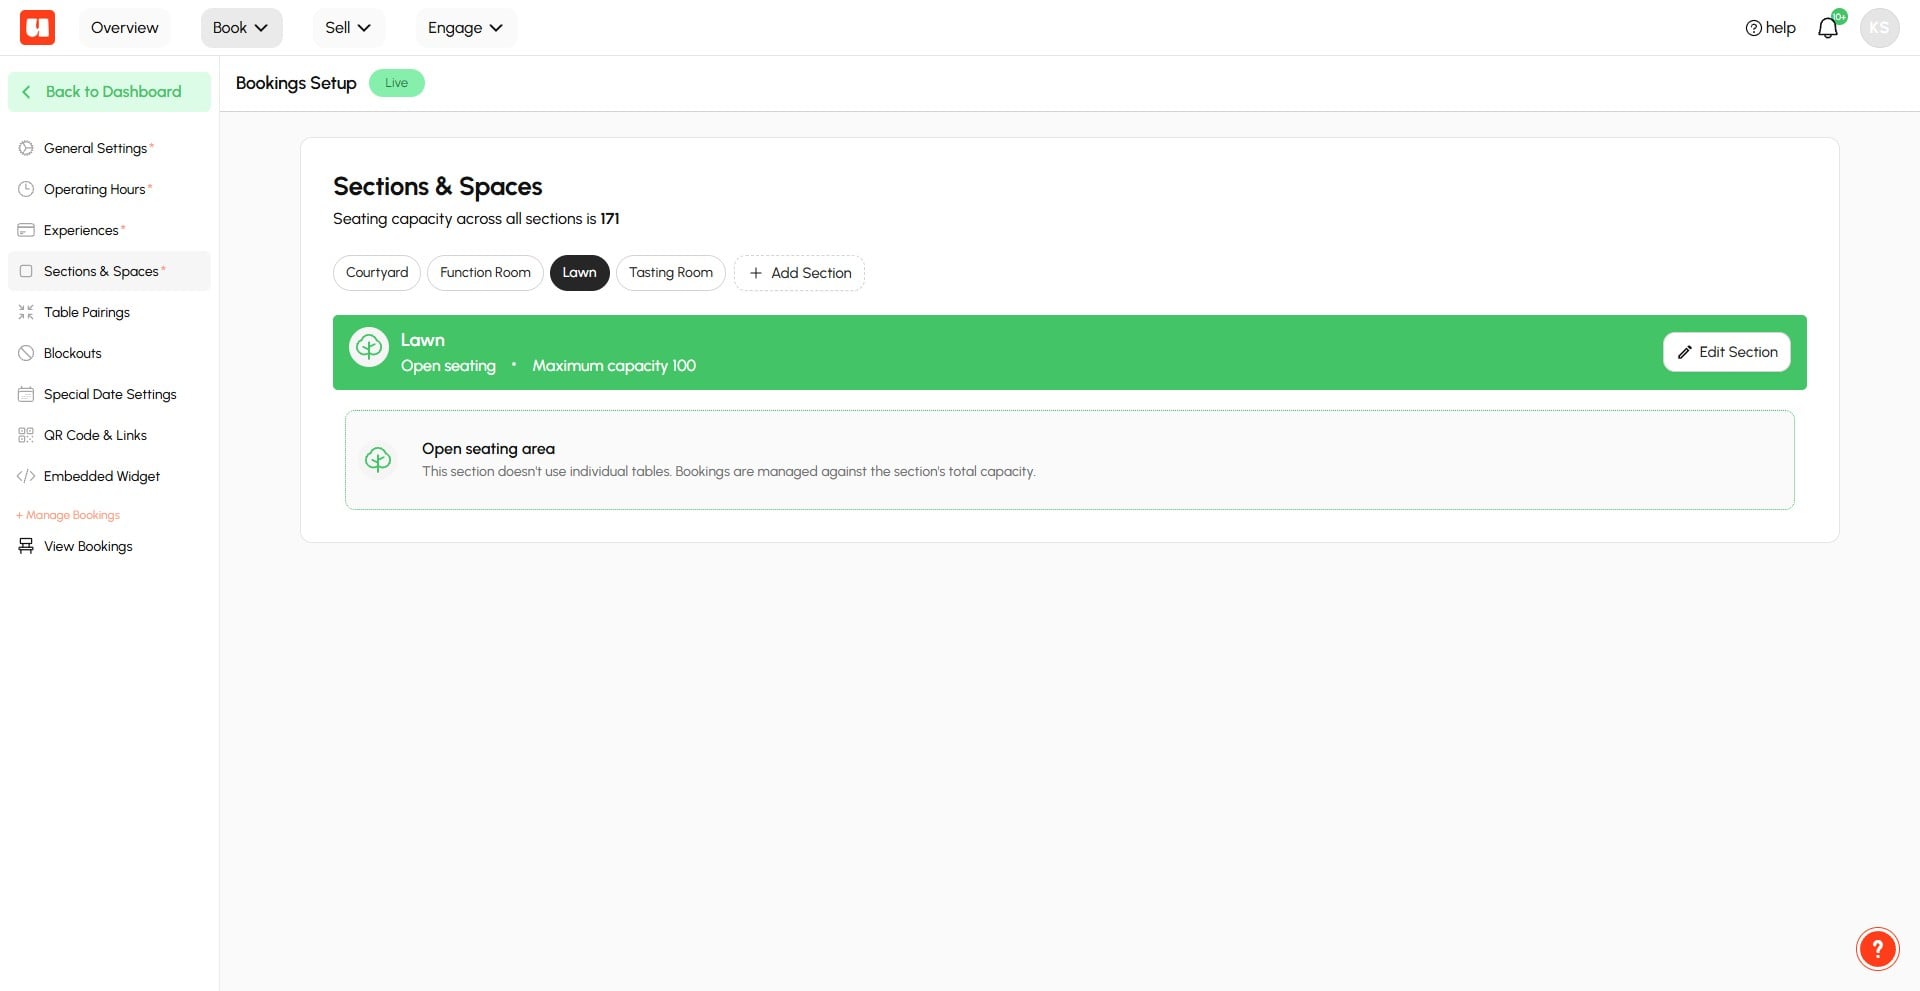Open Special Date Settings

tap(109, 394)
